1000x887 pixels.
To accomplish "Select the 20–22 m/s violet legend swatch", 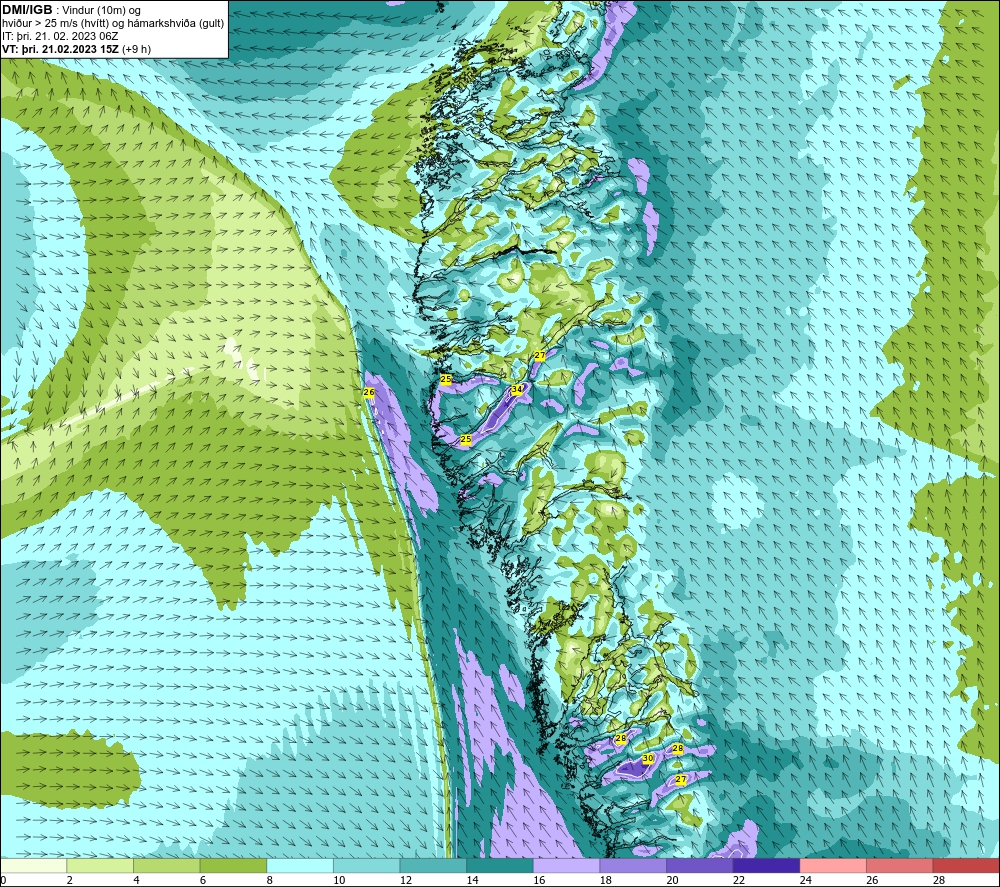I will pos(700,866).
